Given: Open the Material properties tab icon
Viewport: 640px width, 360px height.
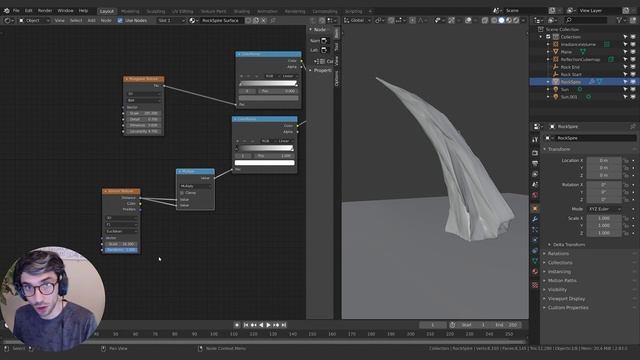Looking at the screenshot, I should tap(535, 271).
